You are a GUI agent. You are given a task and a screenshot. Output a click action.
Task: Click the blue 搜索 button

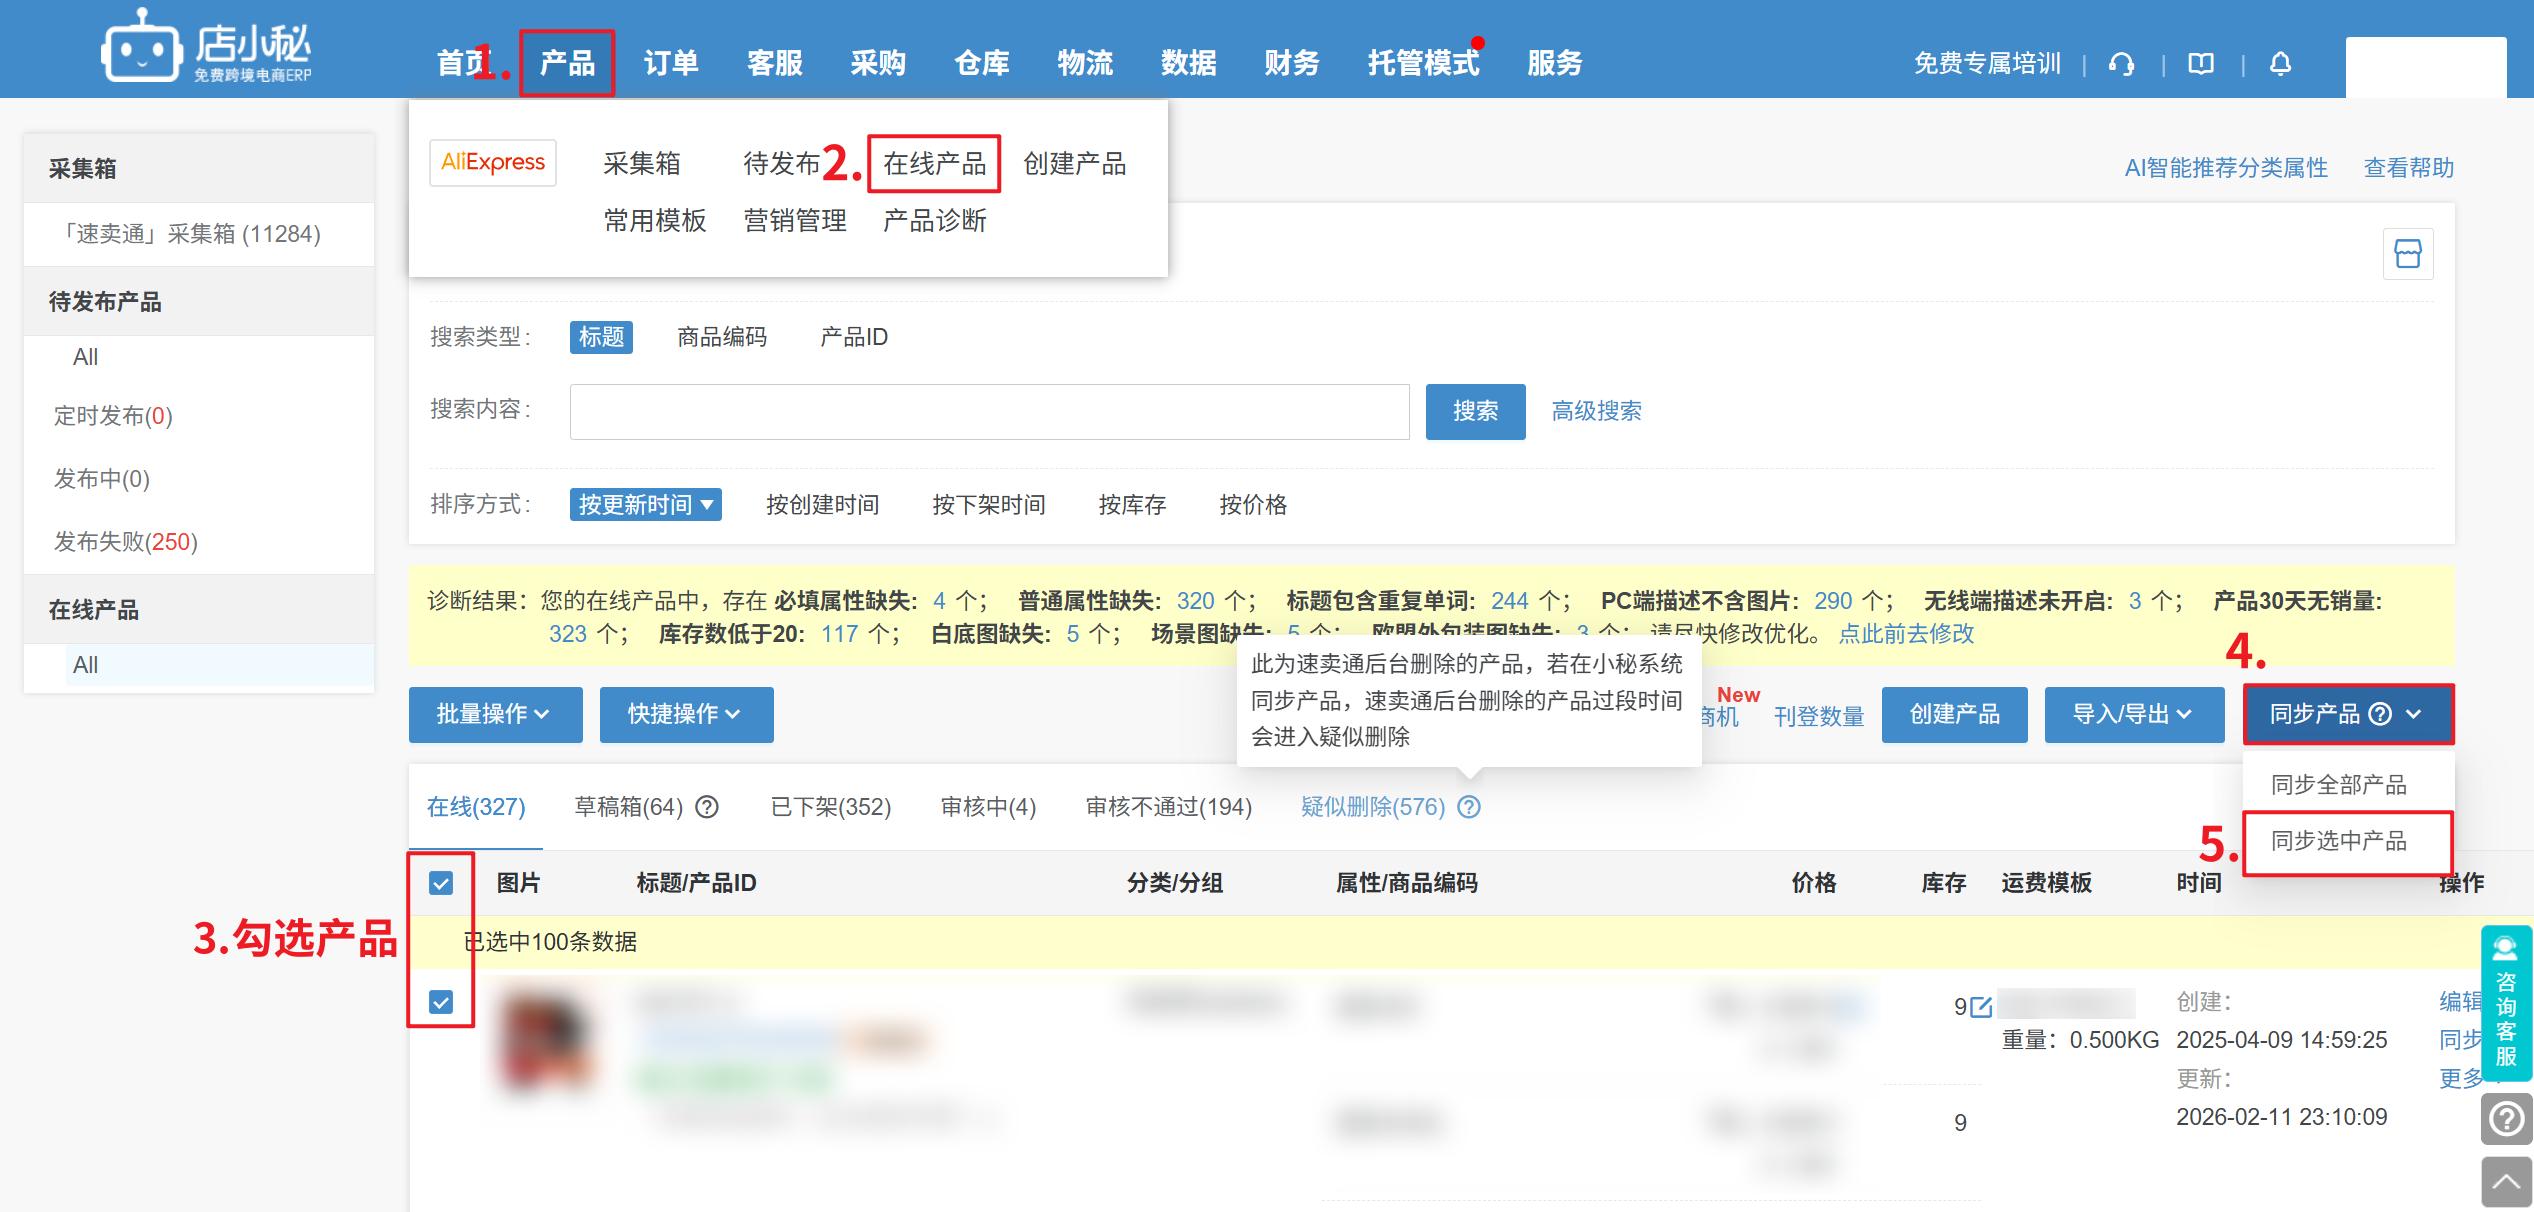click(x=1475, y=411)
